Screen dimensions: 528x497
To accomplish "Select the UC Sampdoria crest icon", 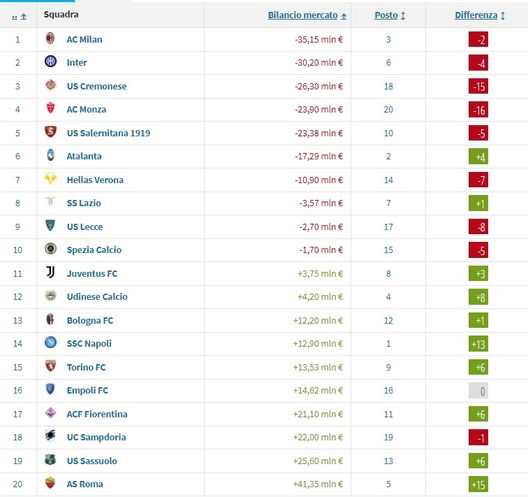I will [x=51, y=436].
